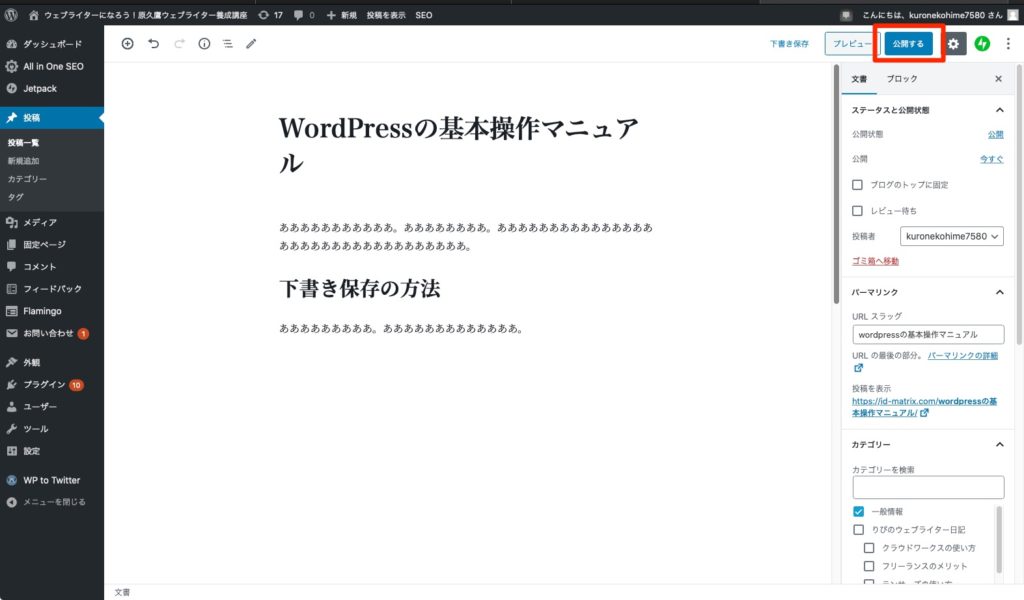This screenshot has height=600, width=1024.
Task: Open フィードバック in the sidebar
Action: 52,289
